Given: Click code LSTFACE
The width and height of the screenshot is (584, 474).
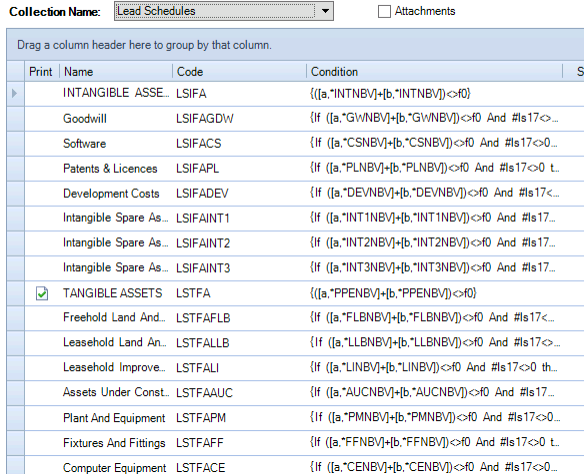Looking at the screenshot, I should 200,468.
